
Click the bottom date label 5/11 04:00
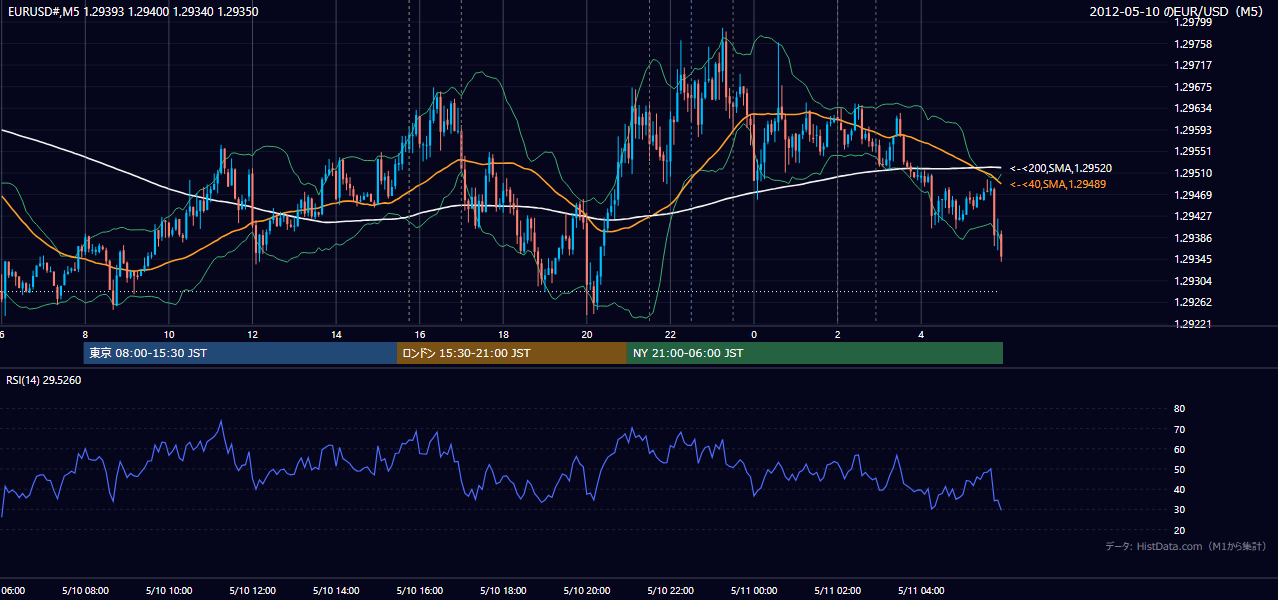[x=920, y=590]
